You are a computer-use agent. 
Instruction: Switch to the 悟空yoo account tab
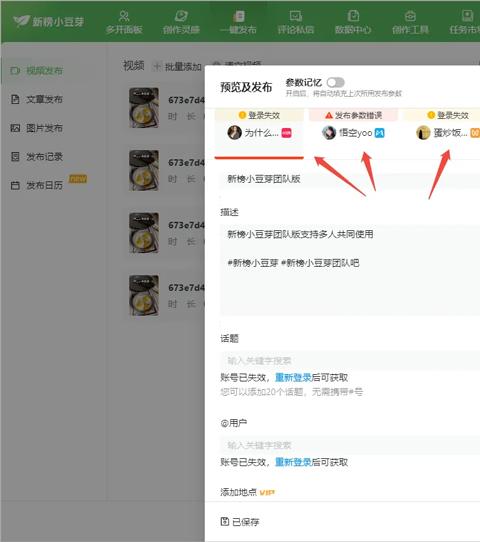353,133
